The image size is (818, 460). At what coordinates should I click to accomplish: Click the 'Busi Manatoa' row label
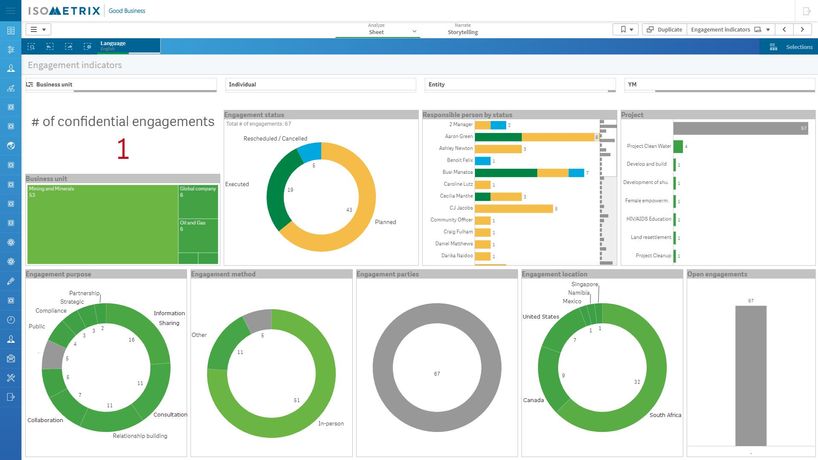tap(458, 172)
